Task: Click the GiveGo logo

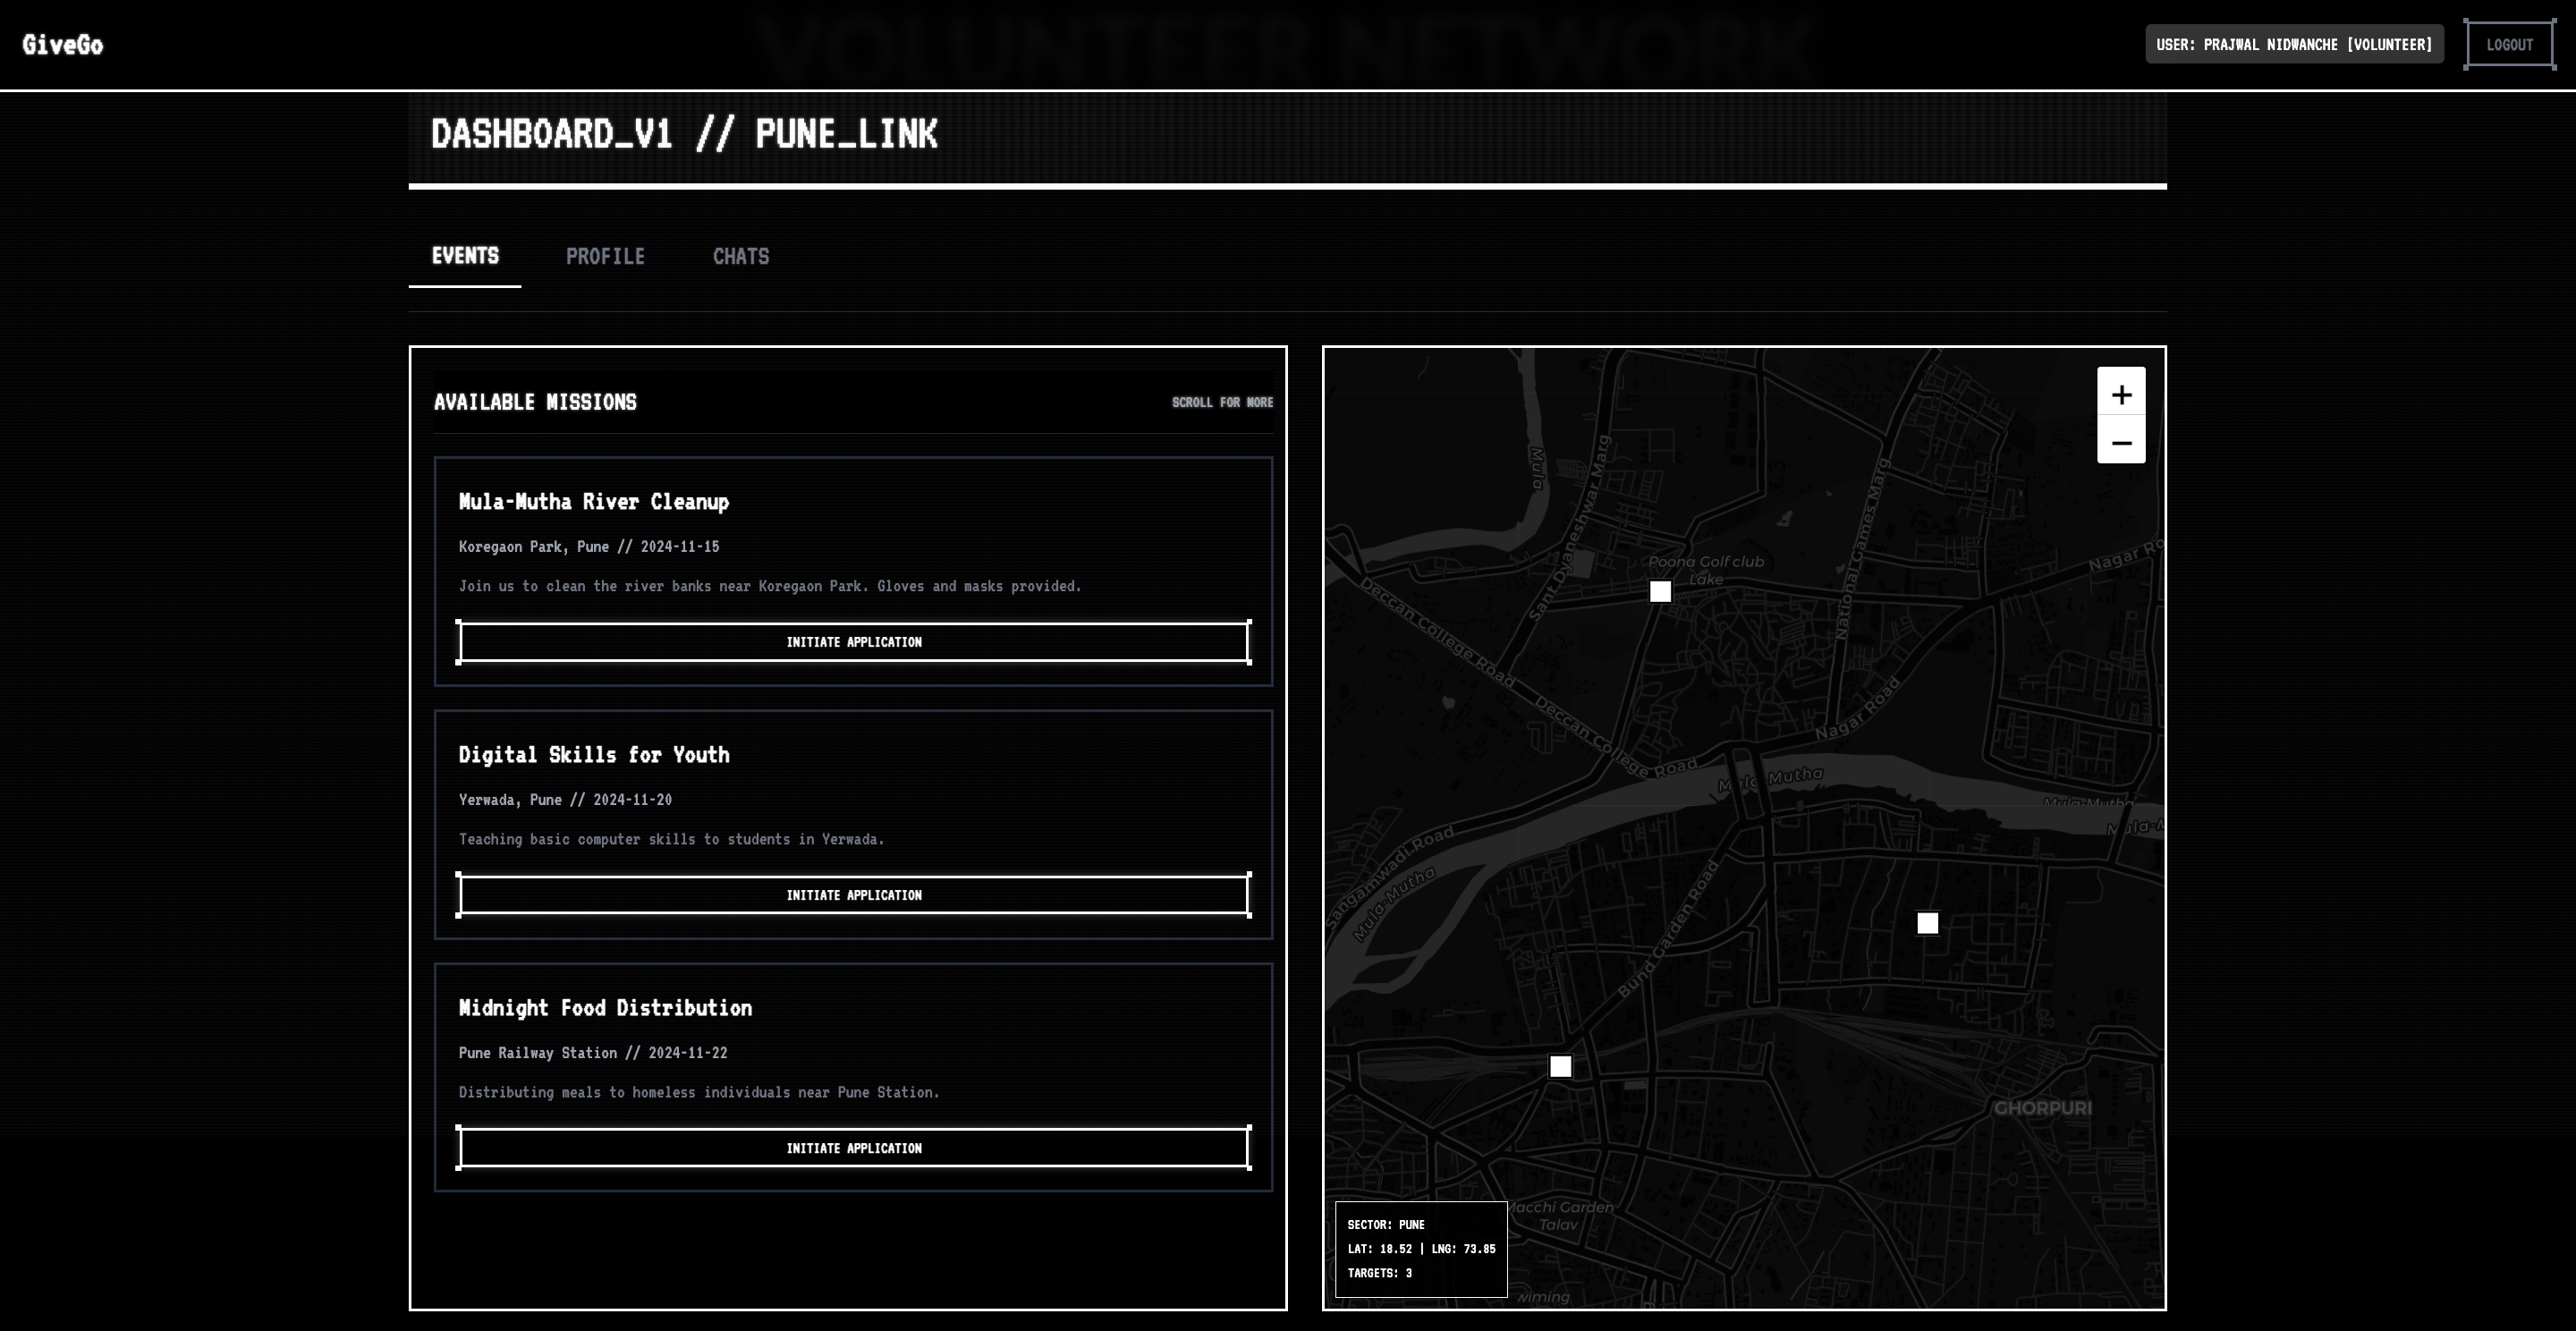Action: [x=62, y=45]
